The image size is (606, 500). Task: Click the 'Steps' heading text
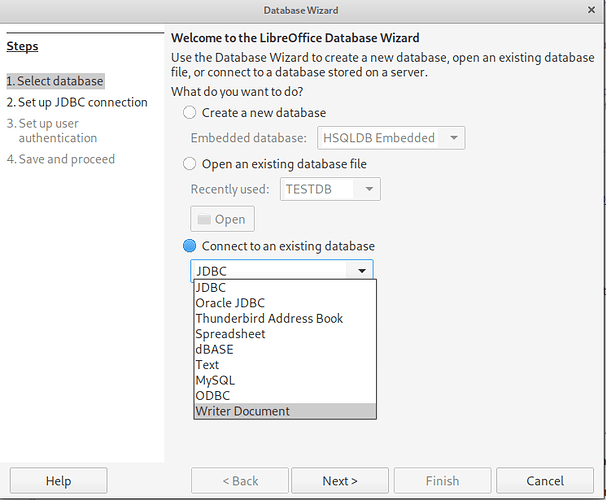(x=22, y=46)
